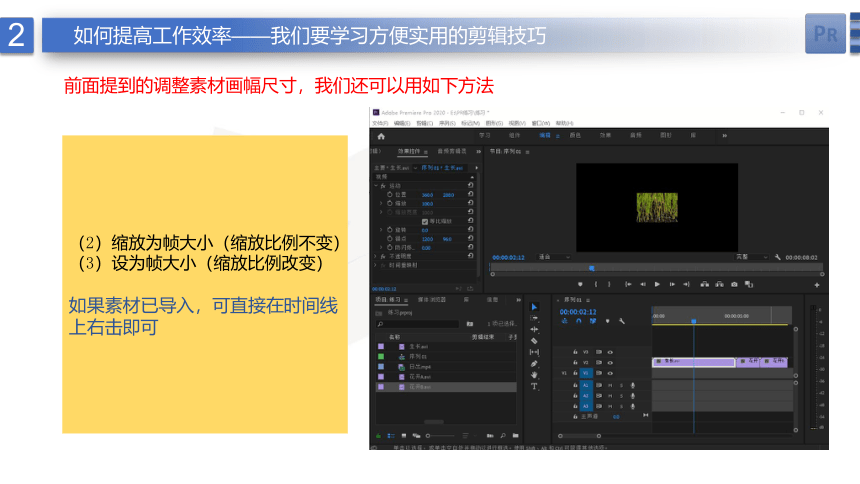Step forward one frame in Program monitor
This screenshot has width=860, height=484.
pyautogui.click(x=672, y=284)
